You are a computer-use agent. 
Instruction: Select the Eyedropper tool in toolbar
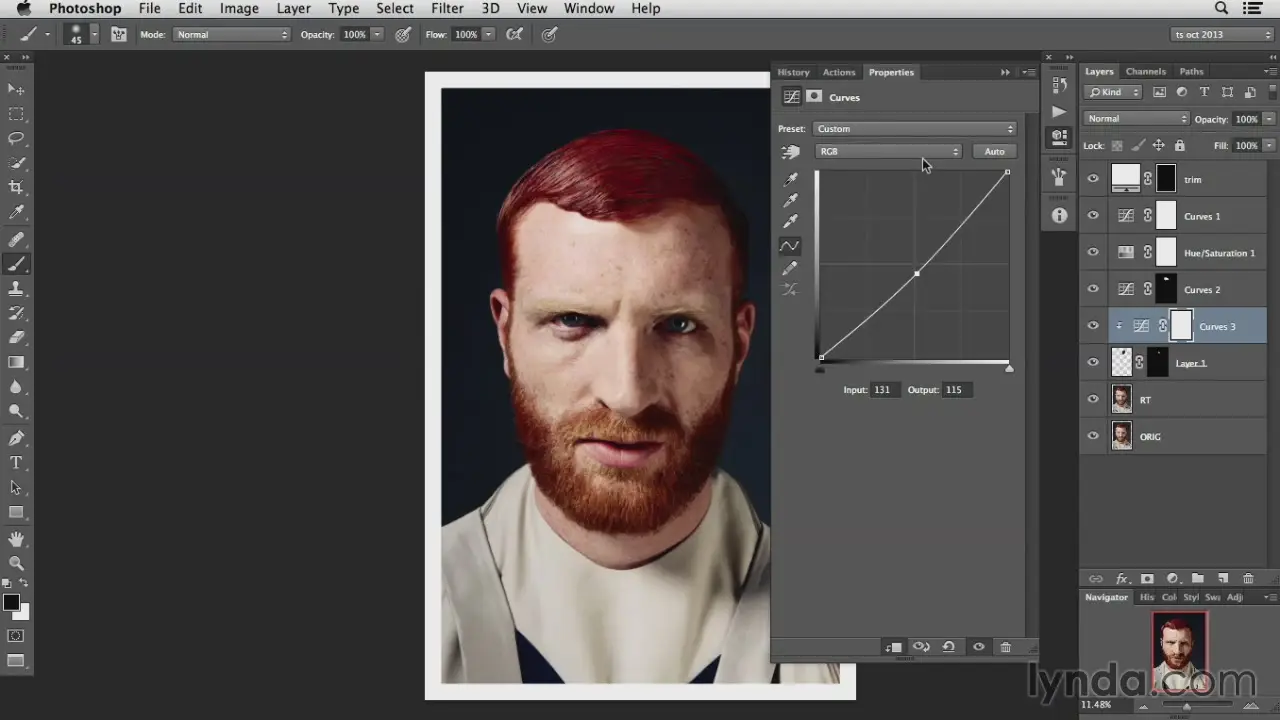(16, 212)
